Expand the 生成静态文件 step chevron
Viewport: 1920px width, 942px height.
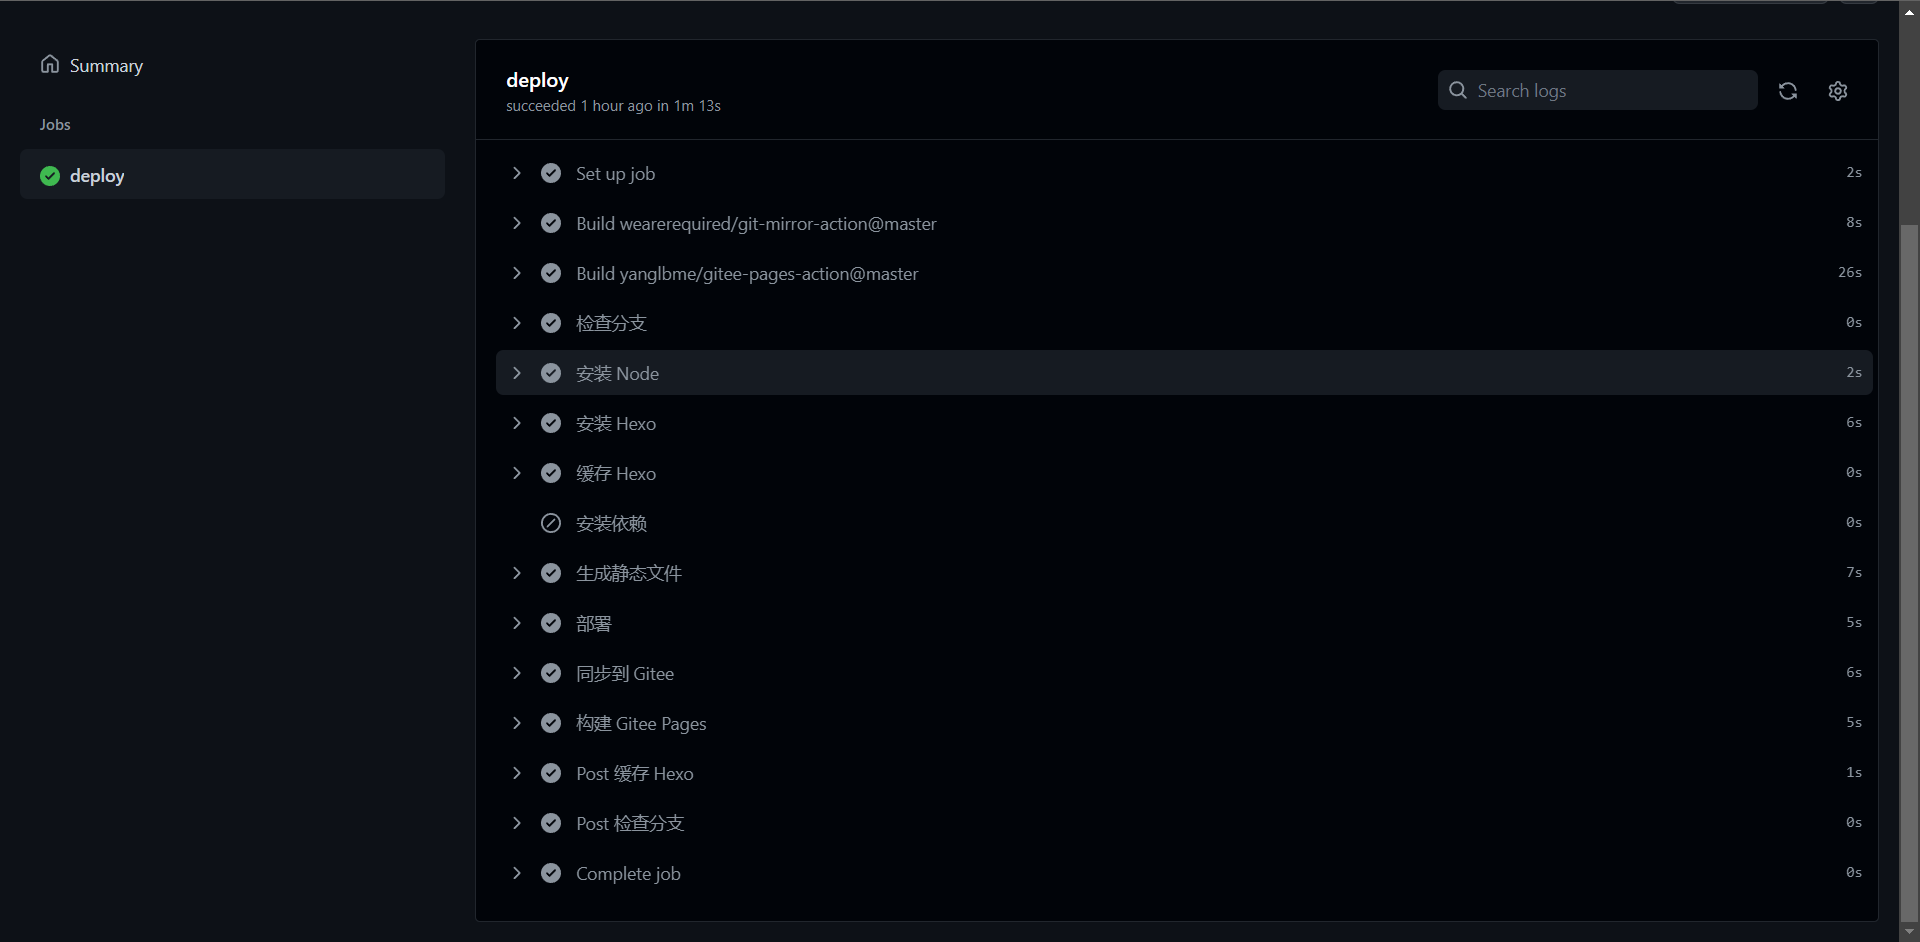[517, 573]
